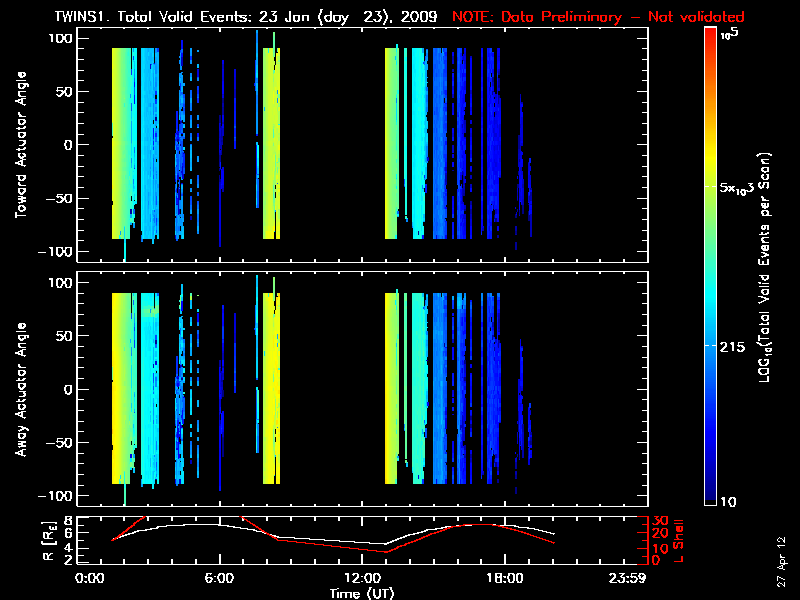Click the color bar near the 215 label

pos(711,345)
